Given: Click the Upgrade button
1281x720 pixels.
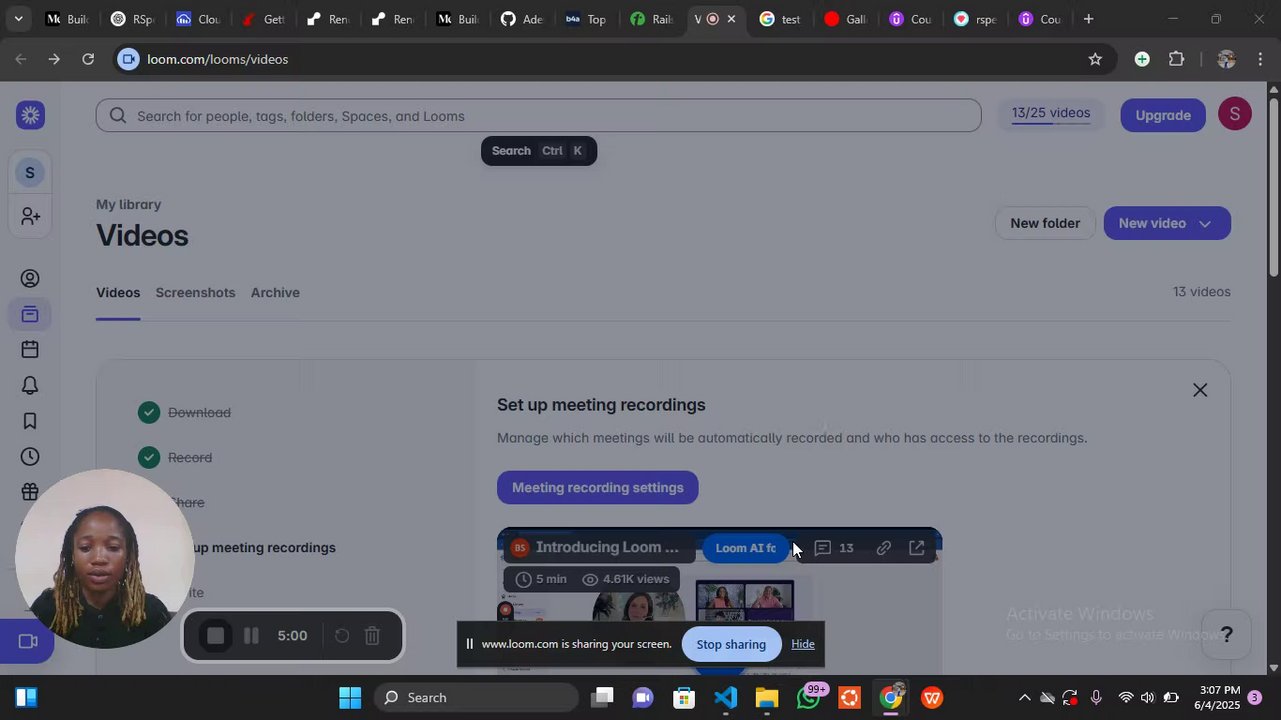Looking at the screenshot, I should point(1163,115).
